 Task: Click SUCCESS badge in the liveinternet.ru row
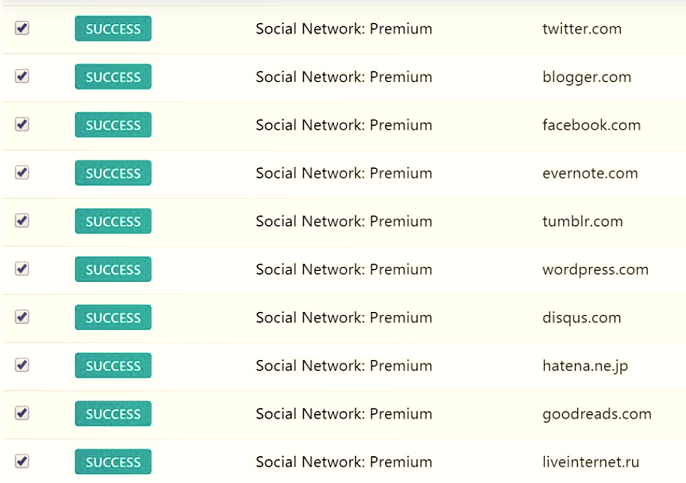point(113,462)
